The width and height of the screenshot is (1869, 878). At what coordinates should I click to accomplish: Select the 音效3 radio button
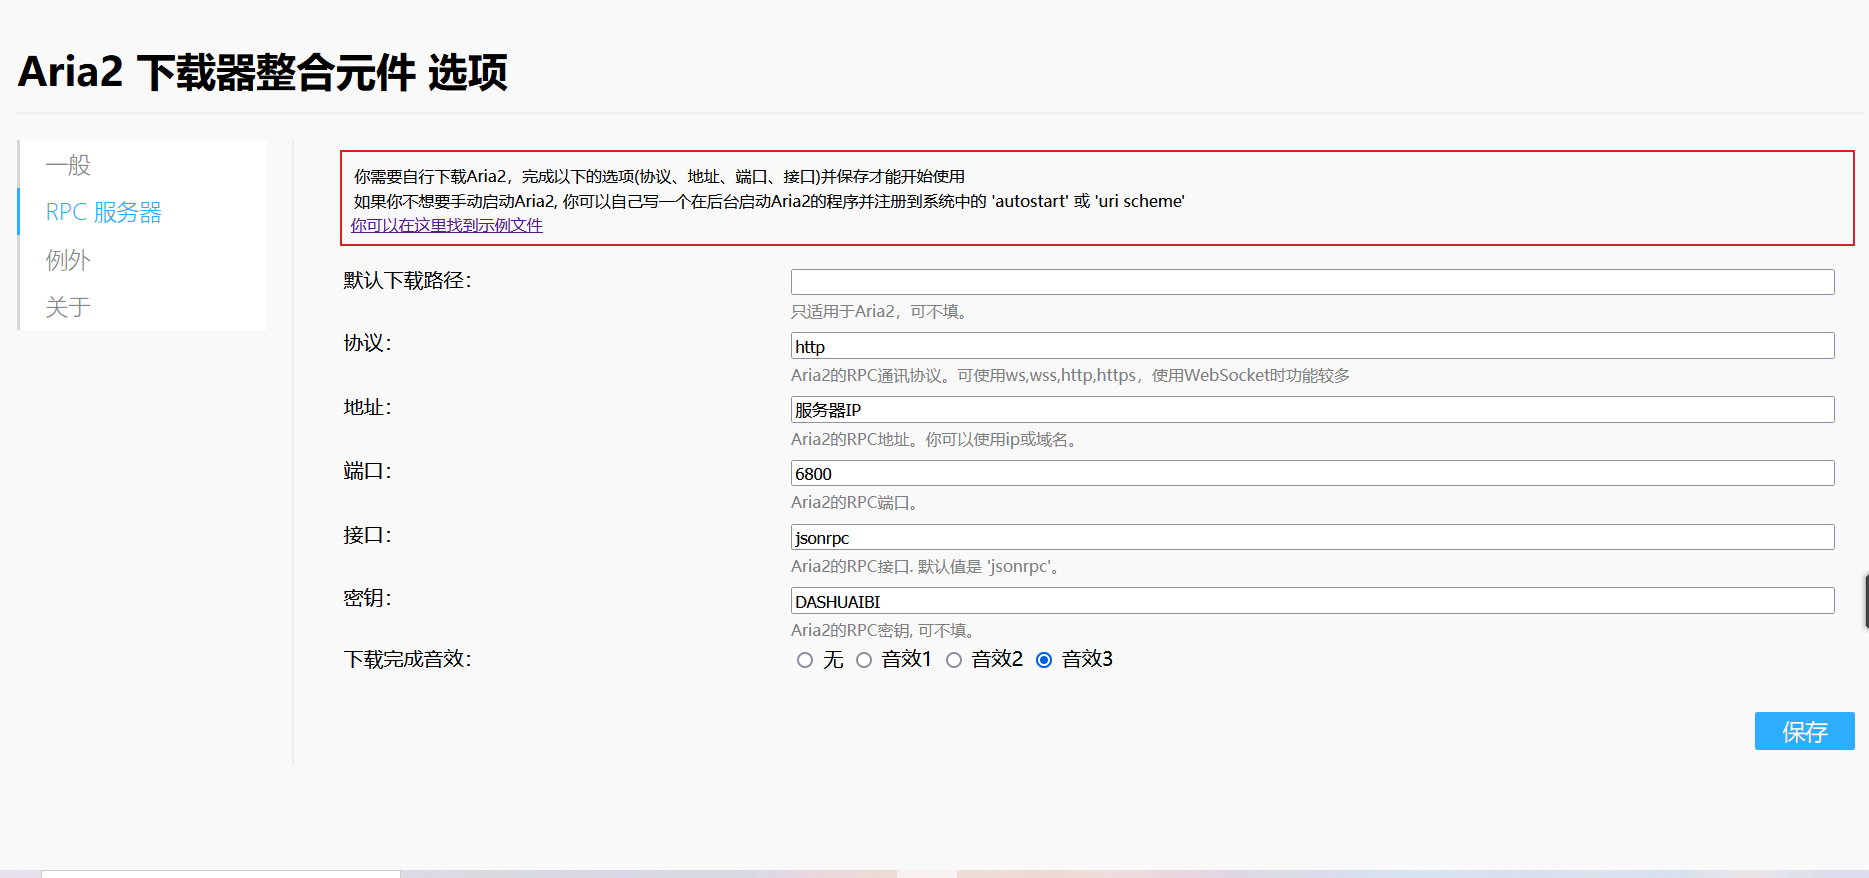(1044, 660)
